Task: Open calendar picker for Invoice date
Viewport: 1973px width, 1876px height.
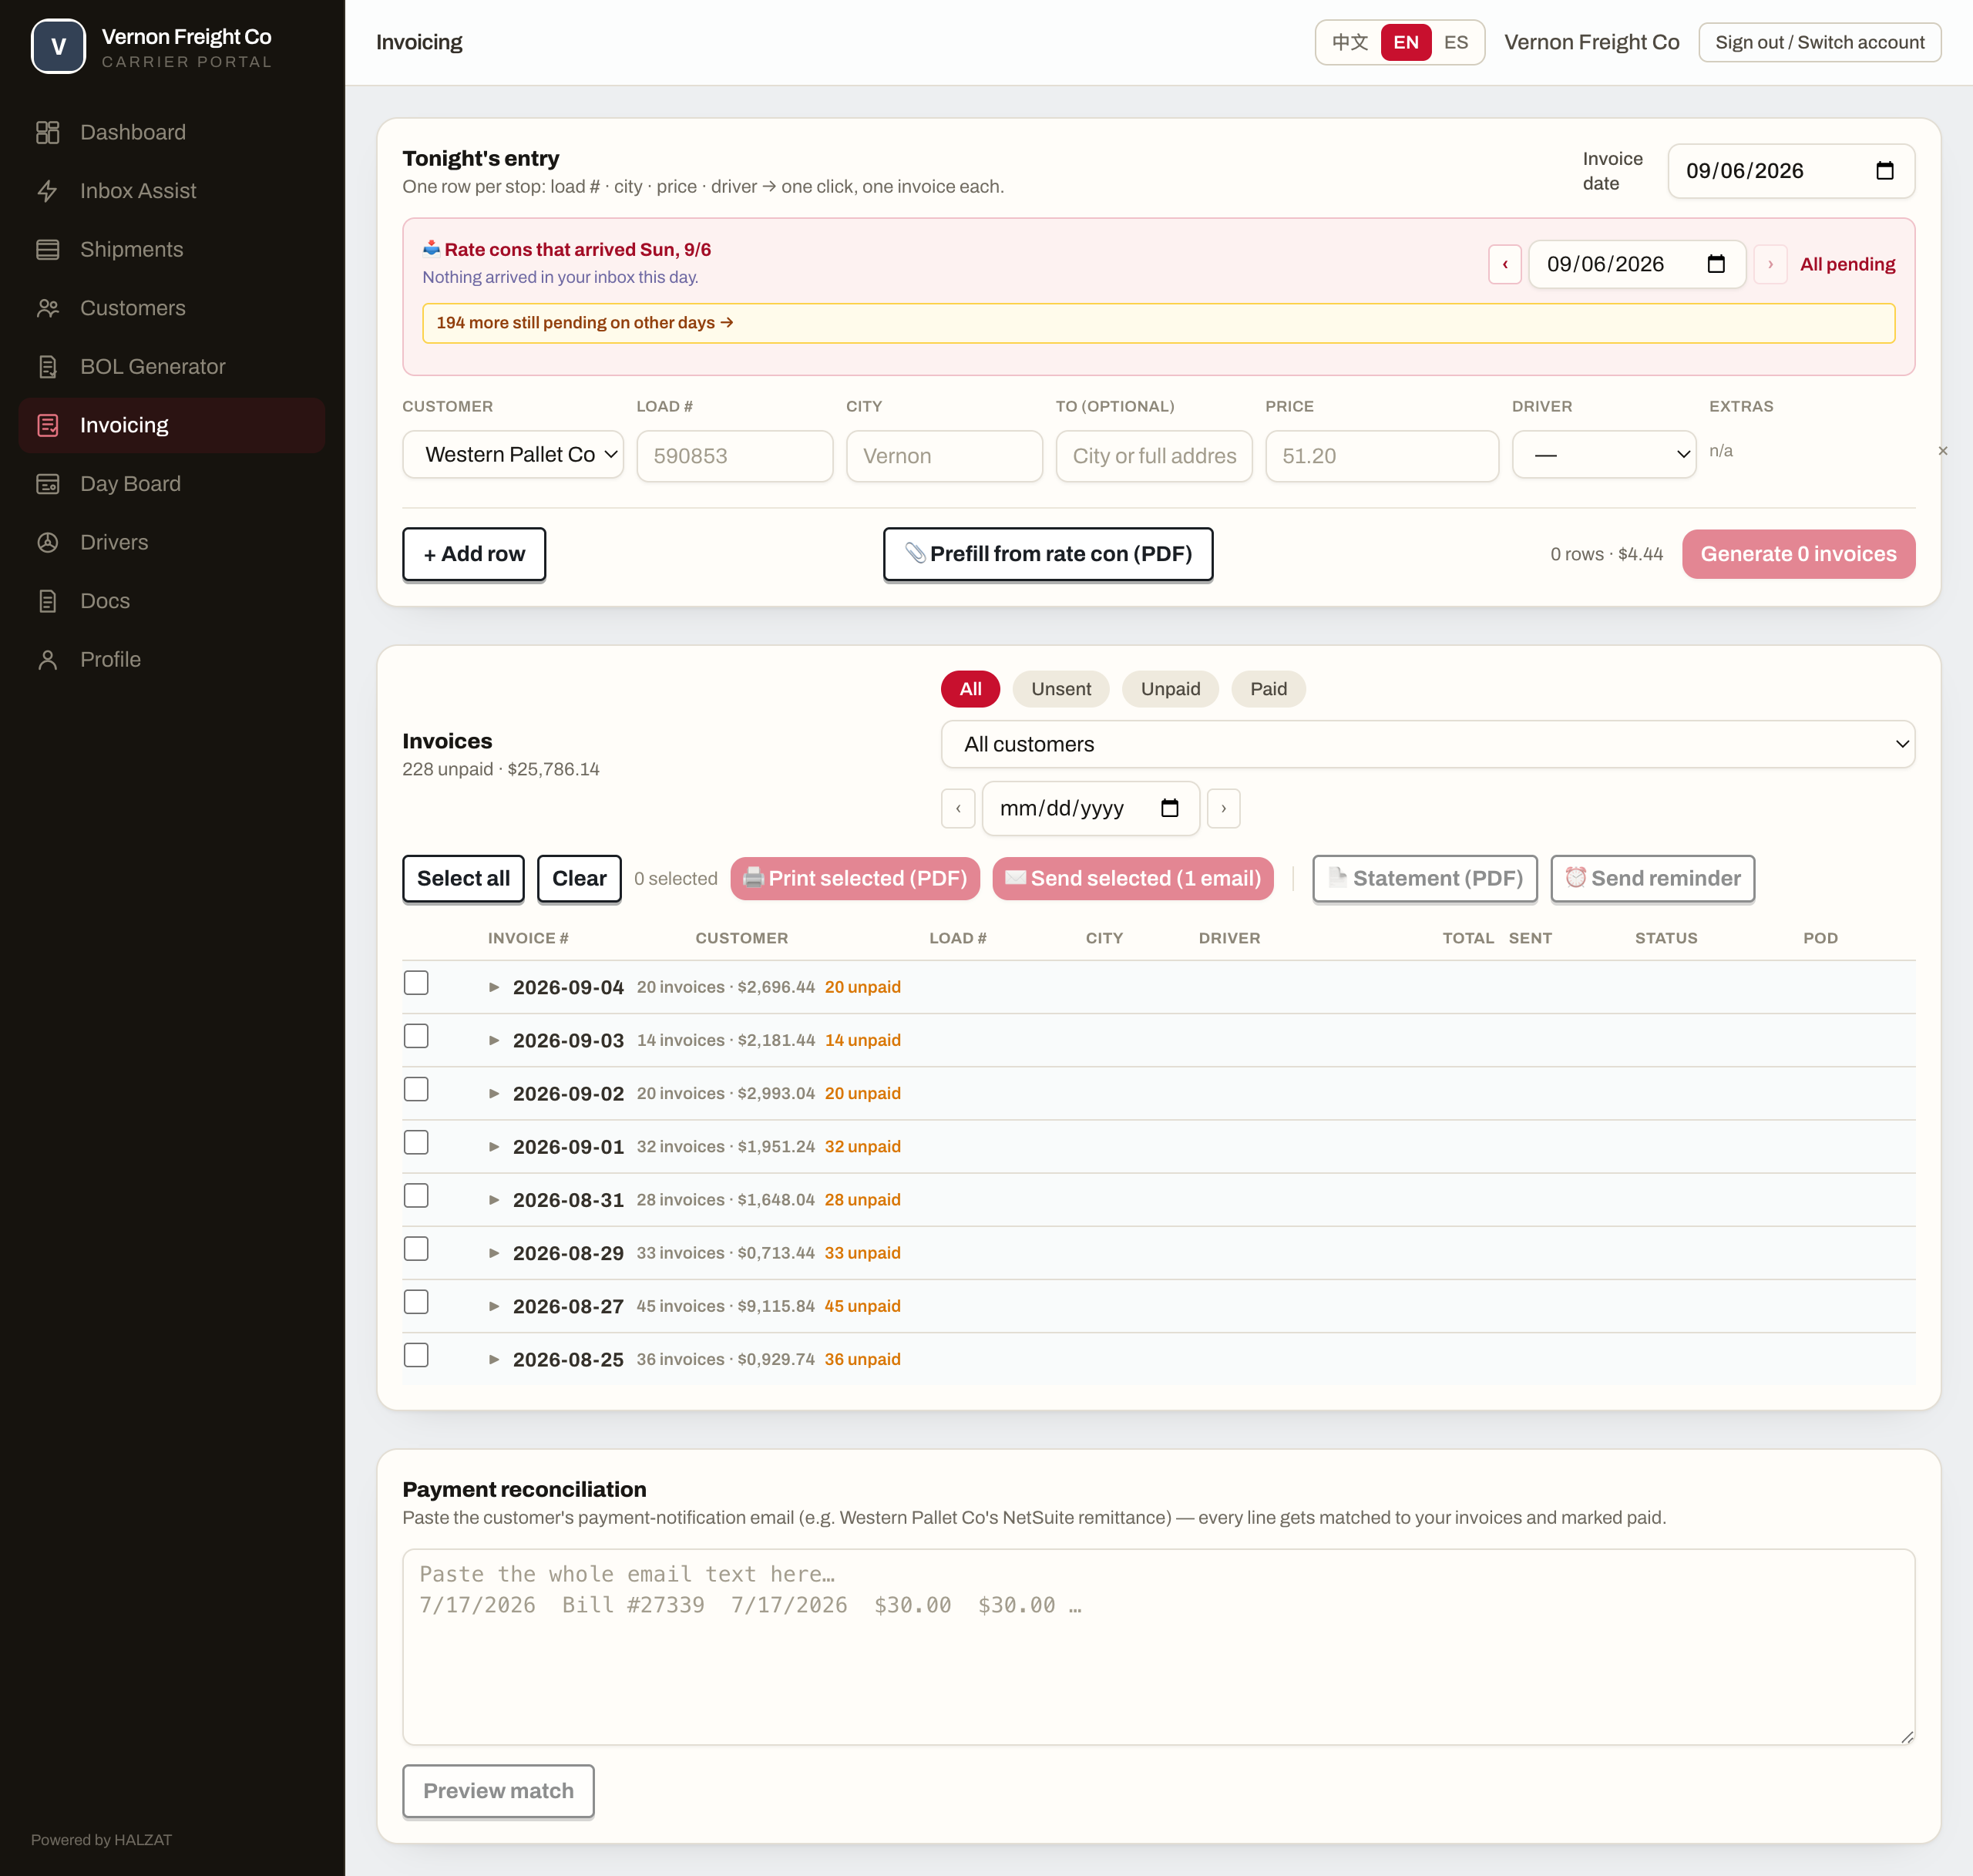Action: [1884, 171]
